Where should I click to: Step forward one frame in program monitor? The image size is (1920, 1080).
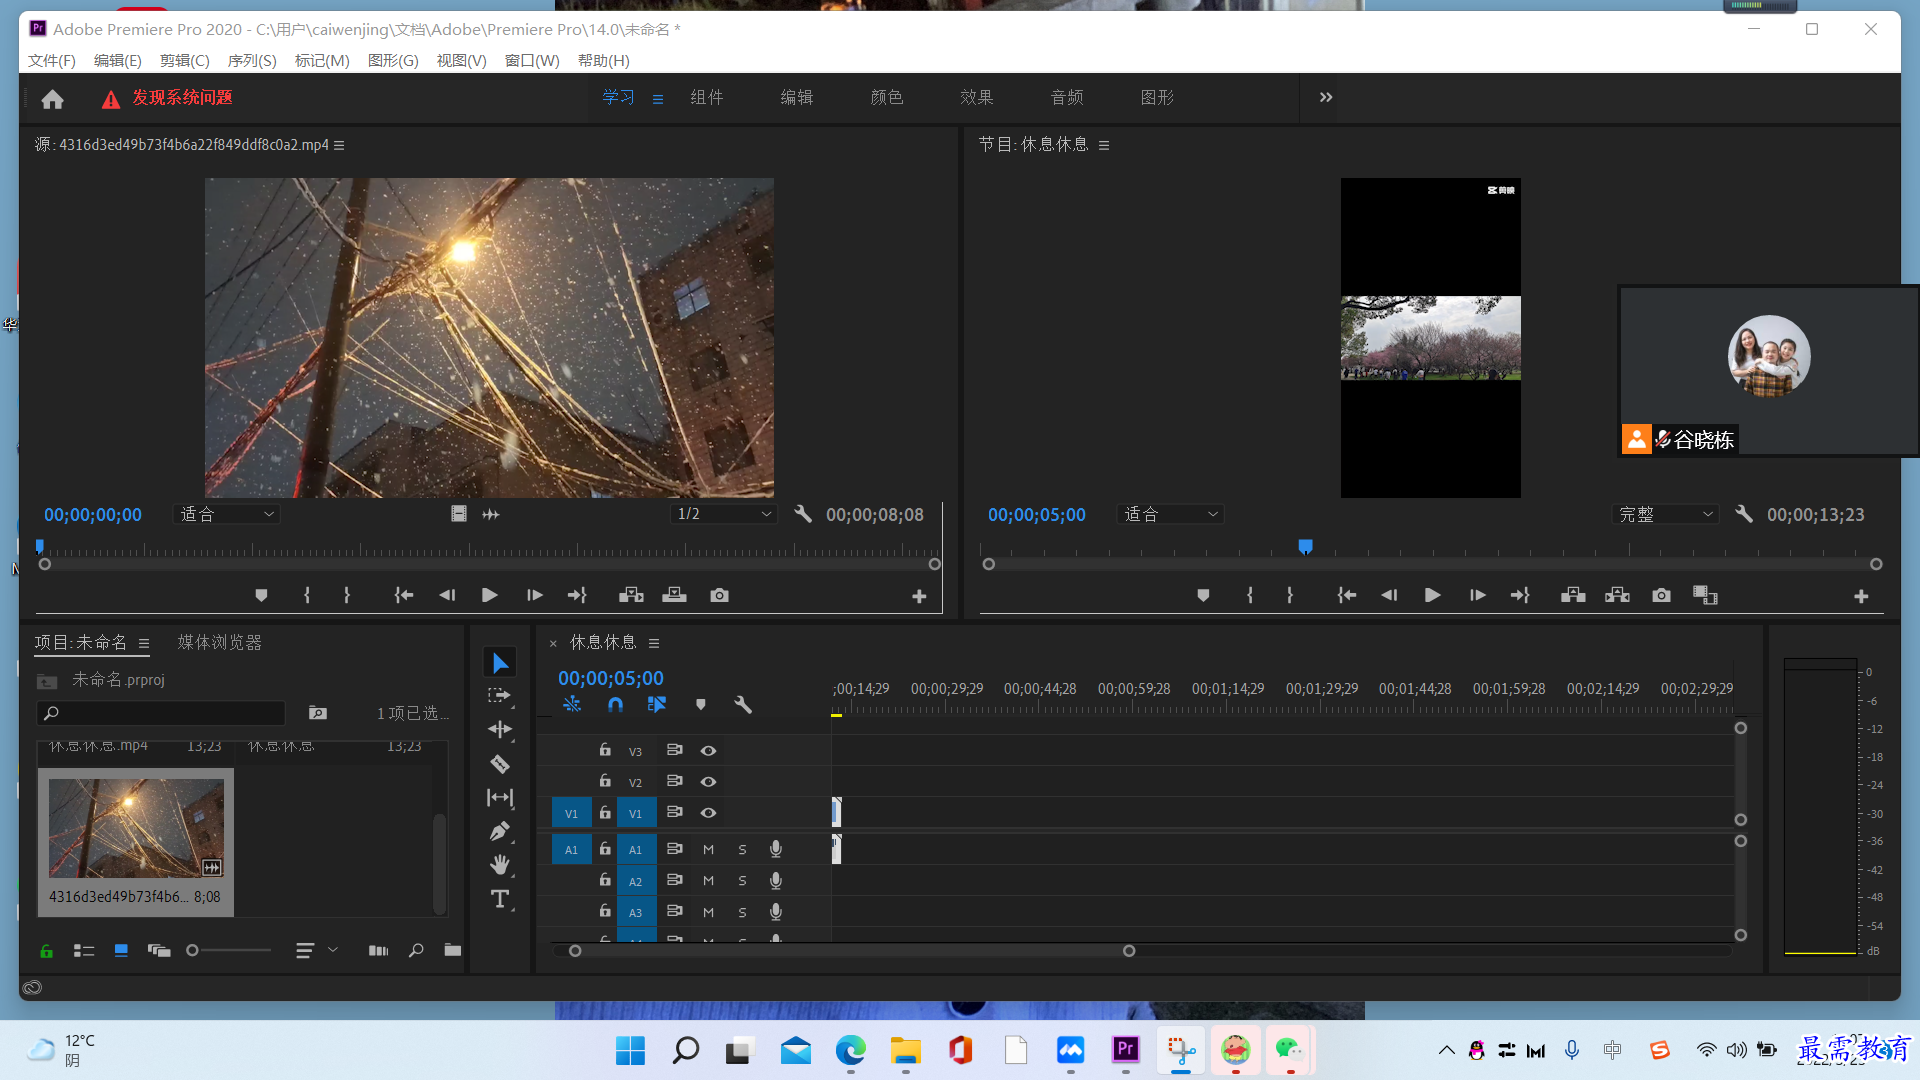pyautogui.click(x=1477, y=595)
